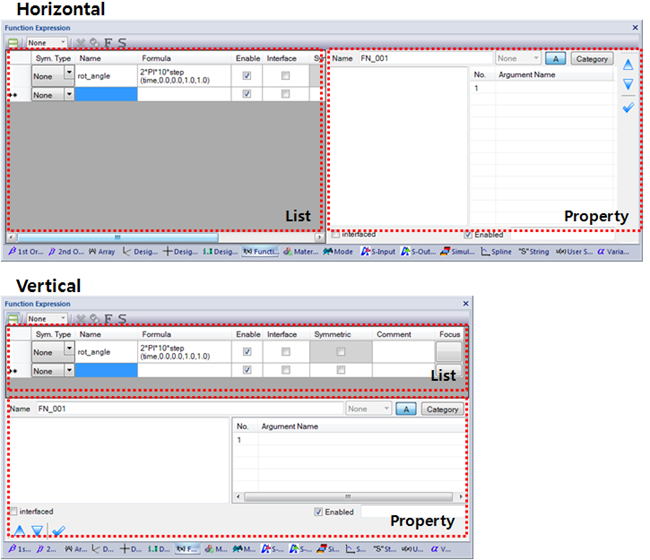Click Category button in Vertical property
Image resolution: width=650 pixels, height=560 pixels.
(442, 409)
